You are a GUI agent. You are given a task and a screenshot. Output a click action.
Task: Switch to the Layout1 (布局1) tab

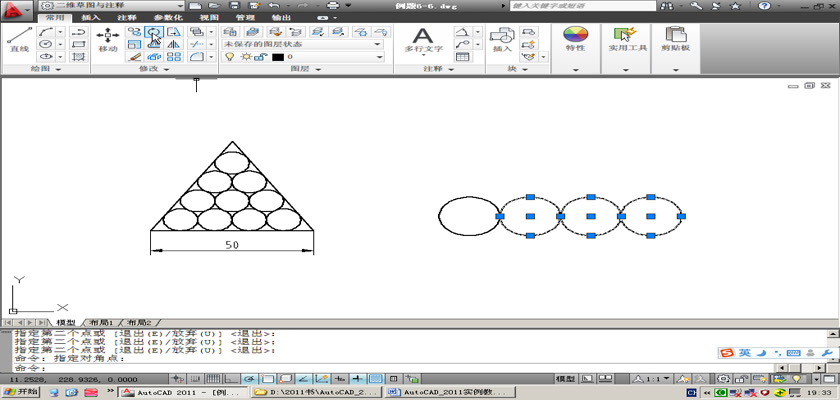pyautogui.click(x=98, y=323)
